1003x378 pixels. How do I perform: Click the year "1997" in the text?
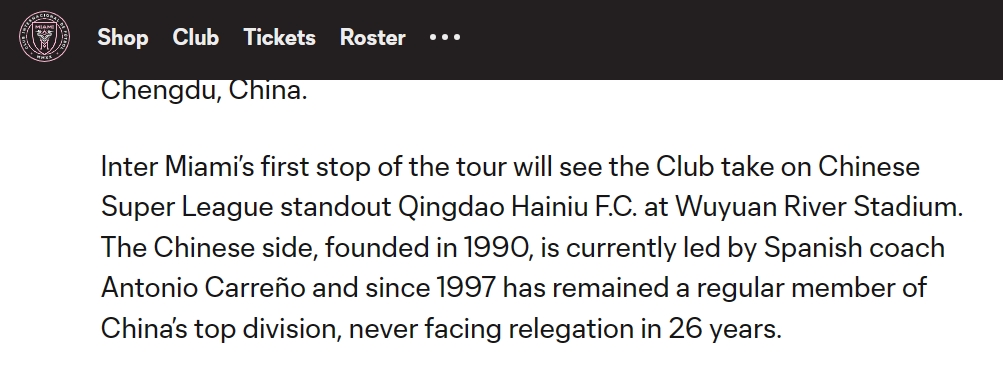[x=466, y=288]
